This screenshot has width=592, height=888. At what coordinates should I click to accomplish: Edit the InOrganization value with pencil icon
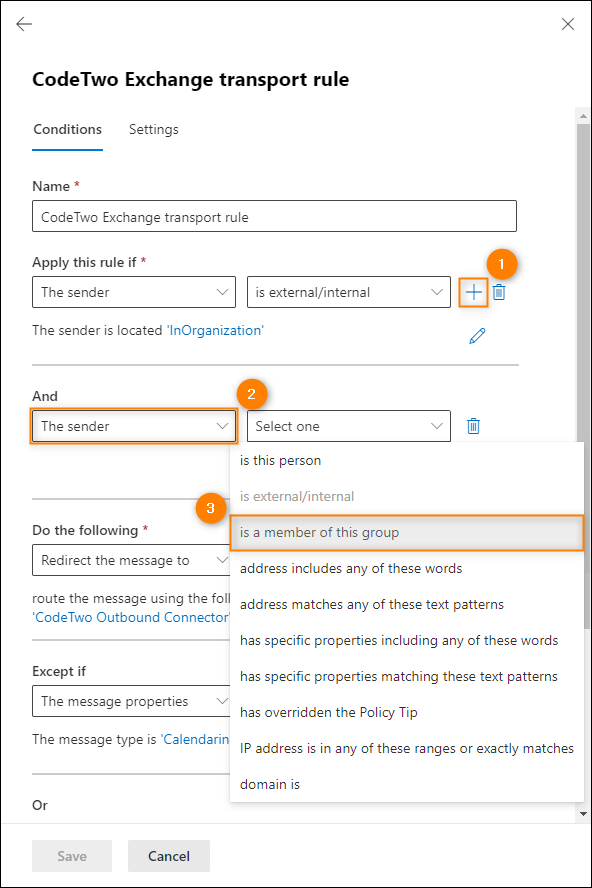(x=477, y=336)
